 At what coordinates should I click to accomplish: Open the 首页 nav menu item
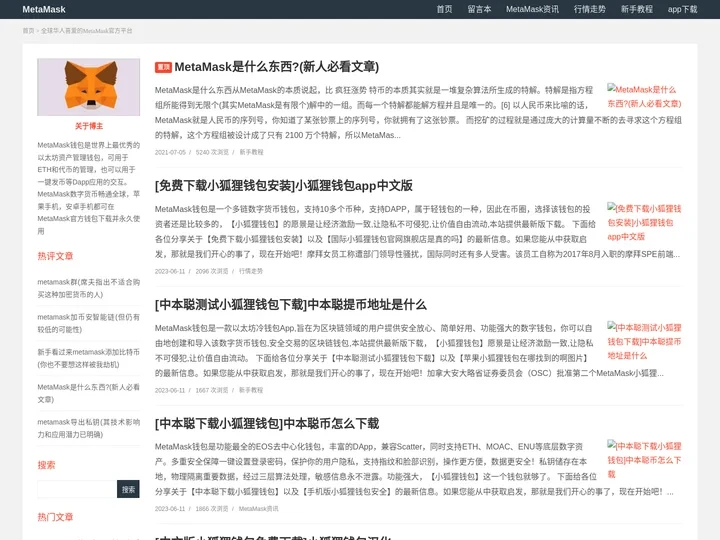(x=444, y=9)
